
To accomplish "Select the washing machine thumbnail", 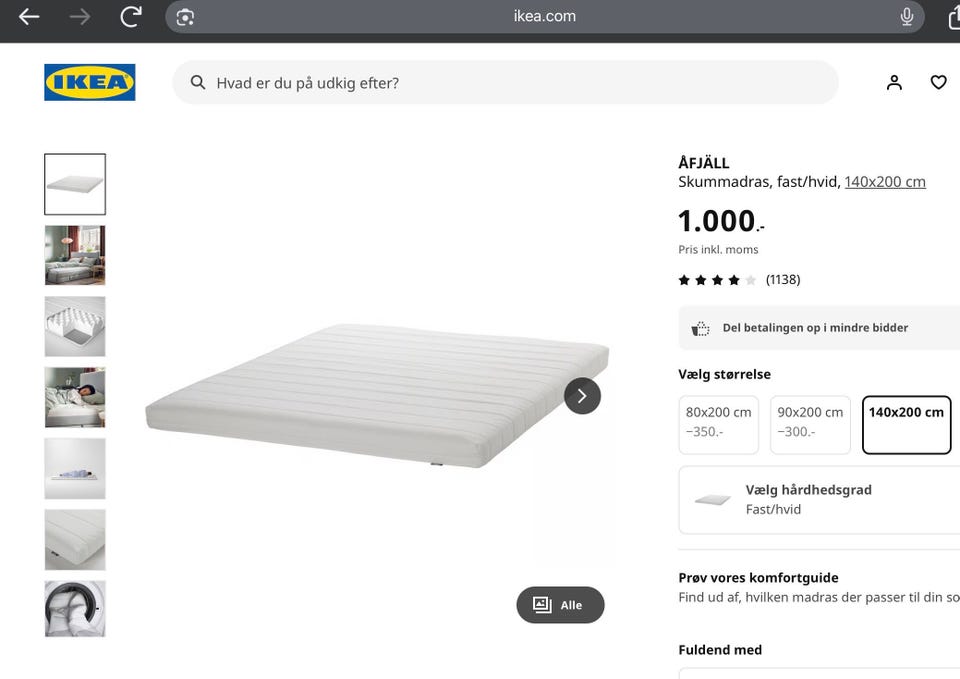I will point(75,609).
